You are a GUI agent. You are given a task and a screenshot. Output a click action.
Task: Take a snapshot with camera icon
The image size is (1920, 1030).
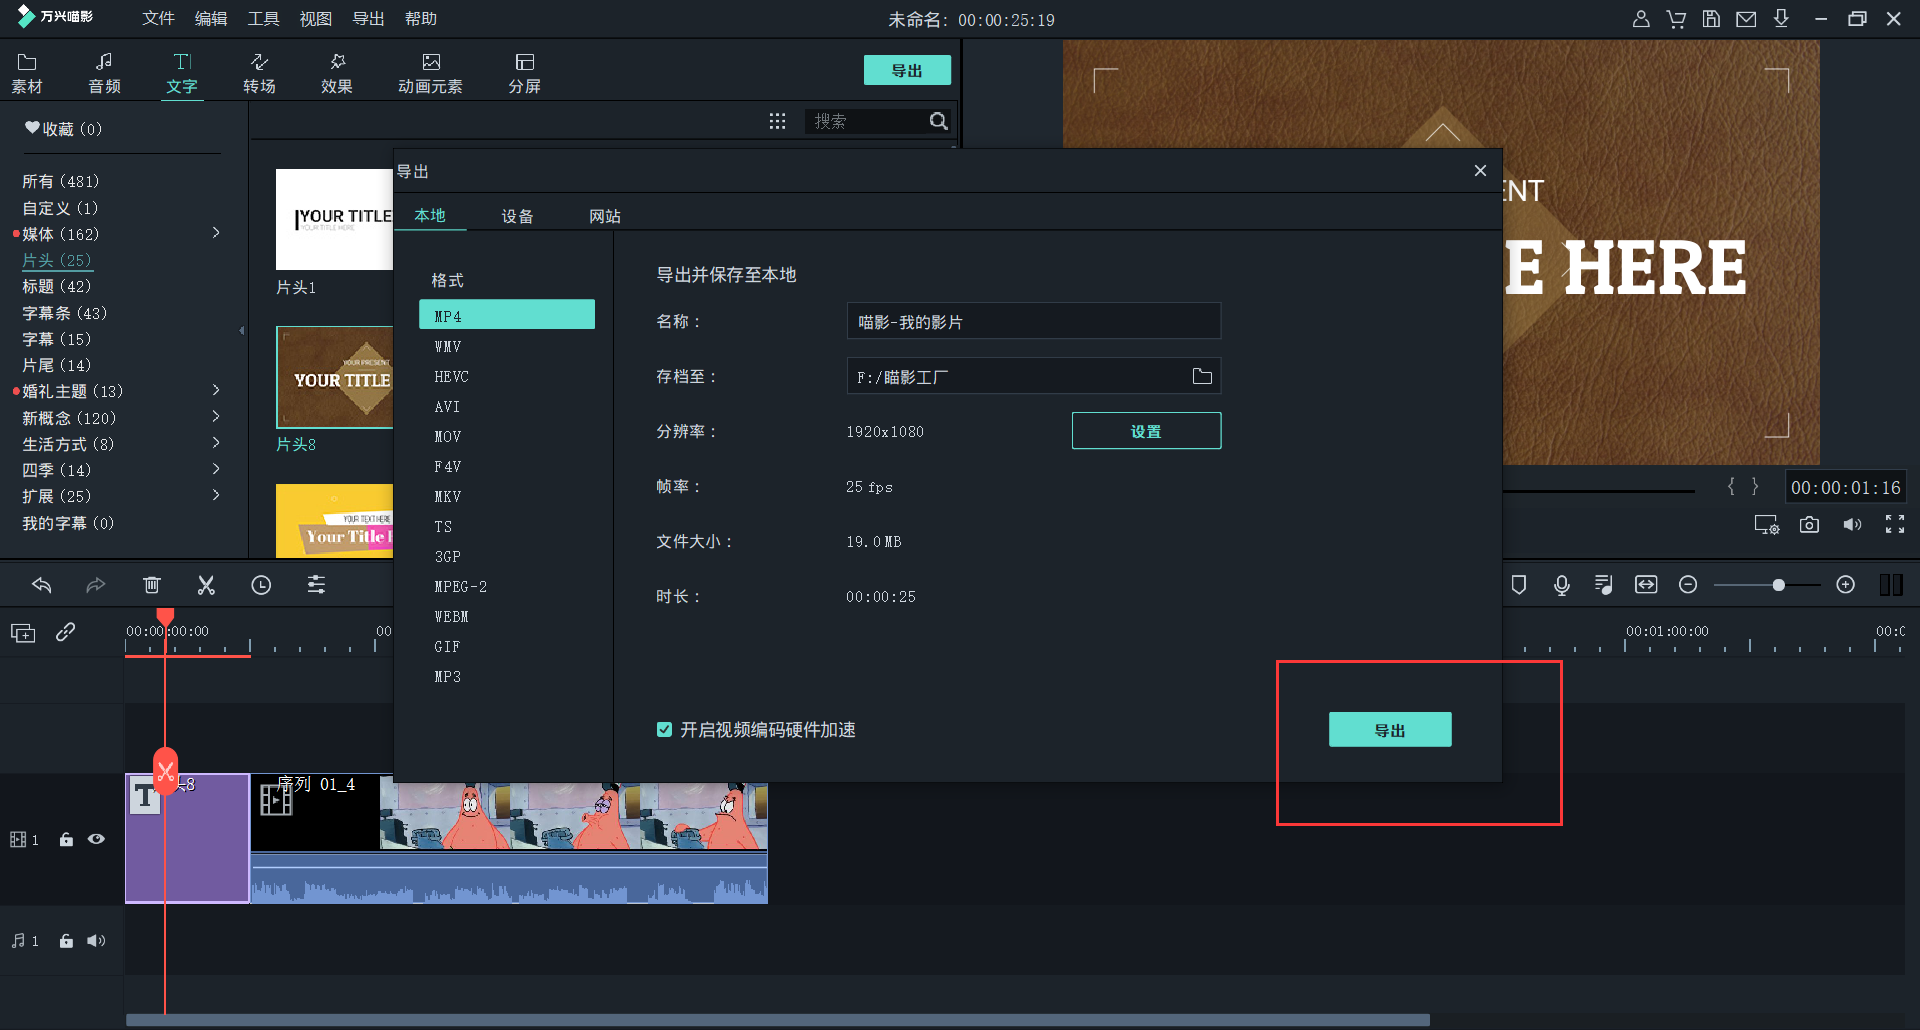[1809, 525]
